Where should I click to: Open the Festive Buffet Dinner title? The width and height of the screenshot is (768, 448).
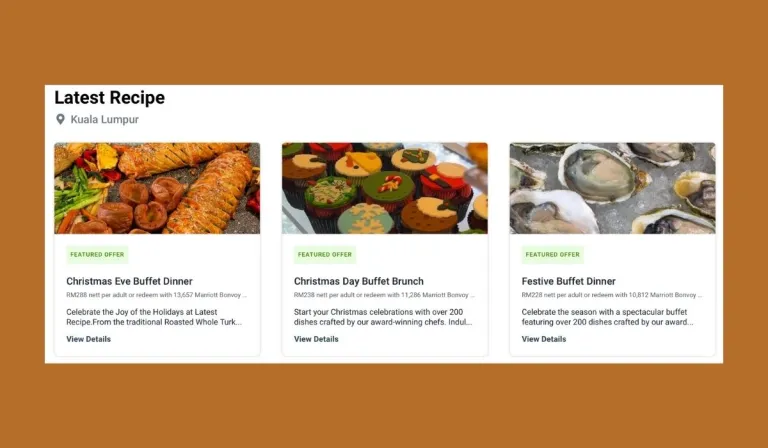coord(569,282)
